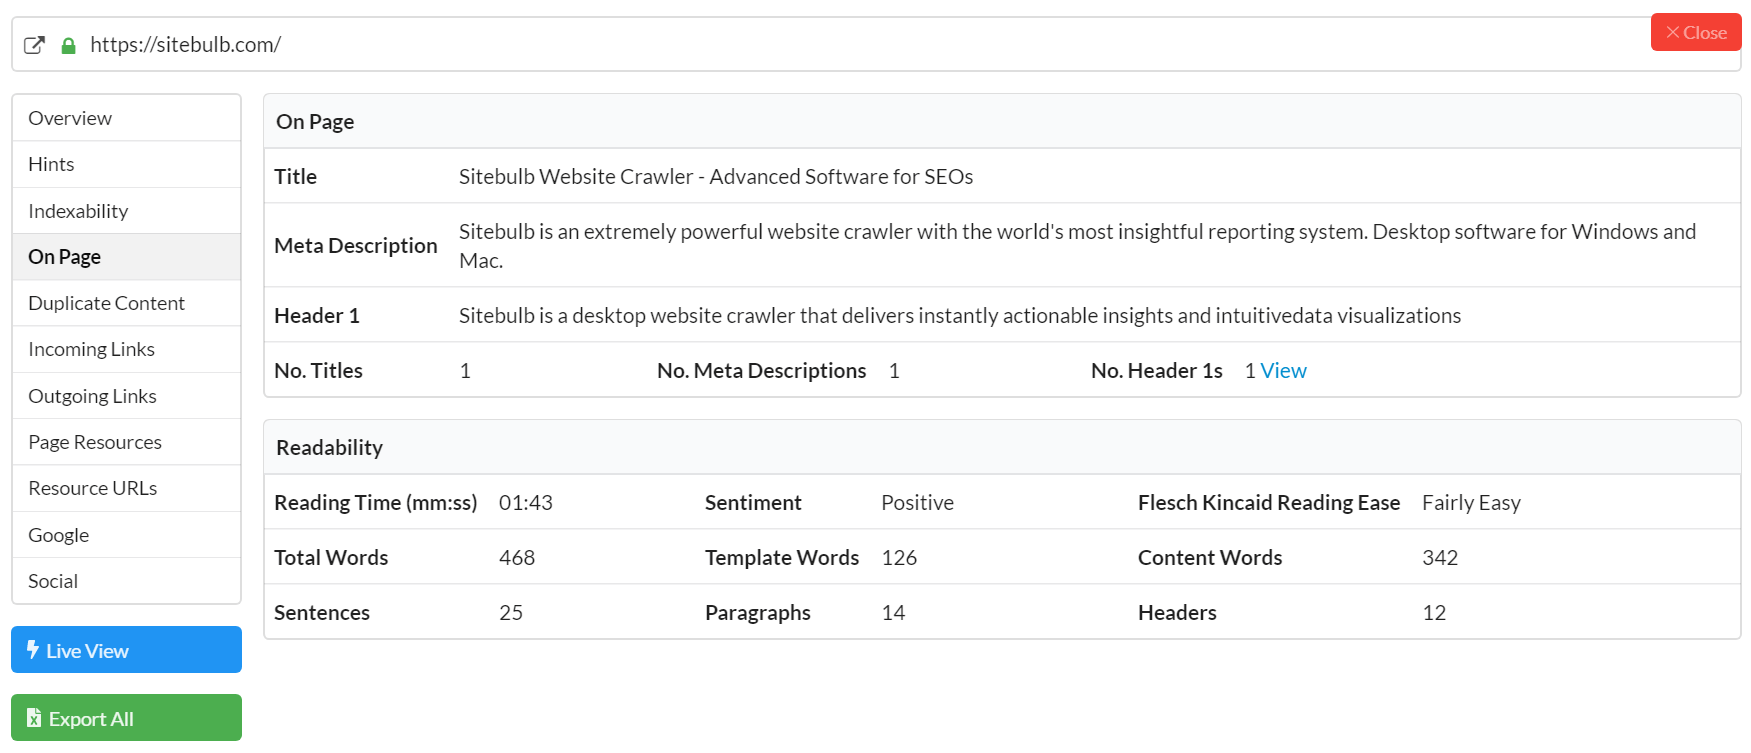Open Page Resources section
The image size is (1751, 753).
tap(126, 442)
